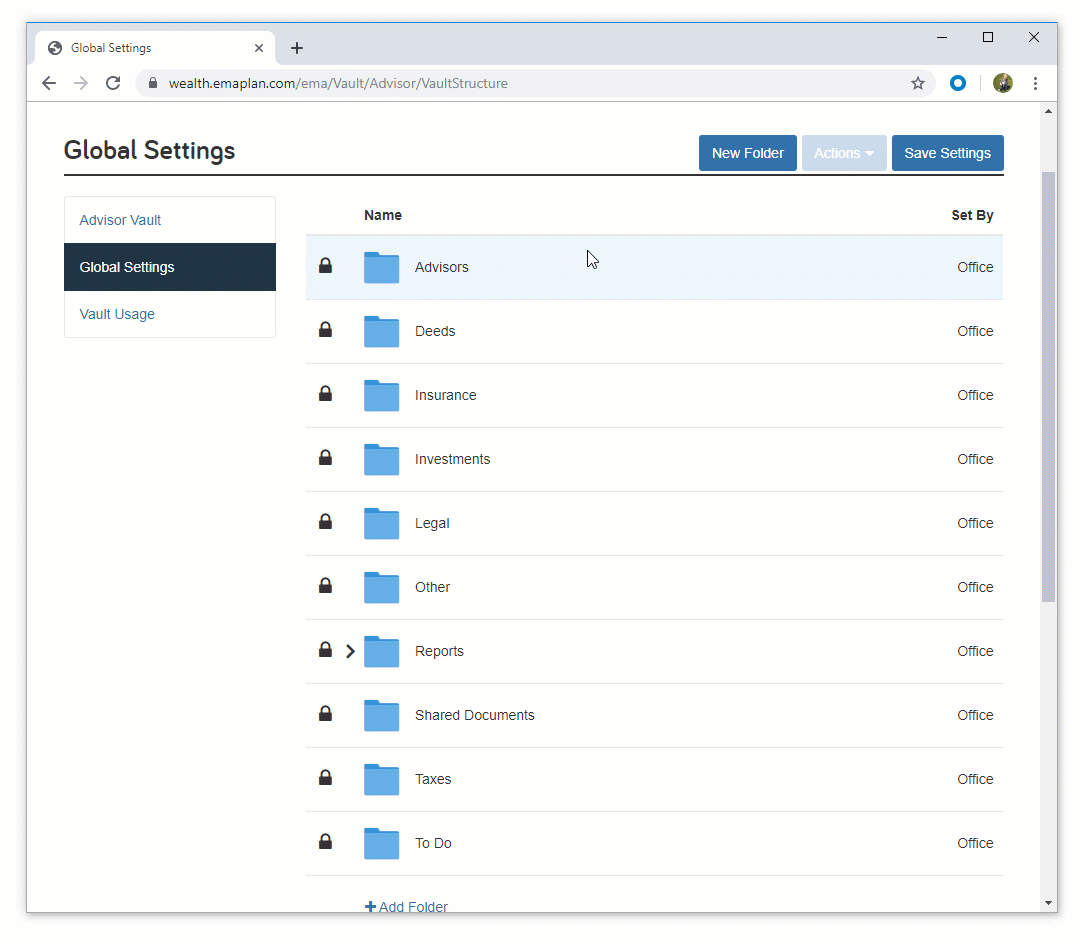Click the lock icon beside Insurance folder
The image size is (1080, 944).
[x=325, y=394]
